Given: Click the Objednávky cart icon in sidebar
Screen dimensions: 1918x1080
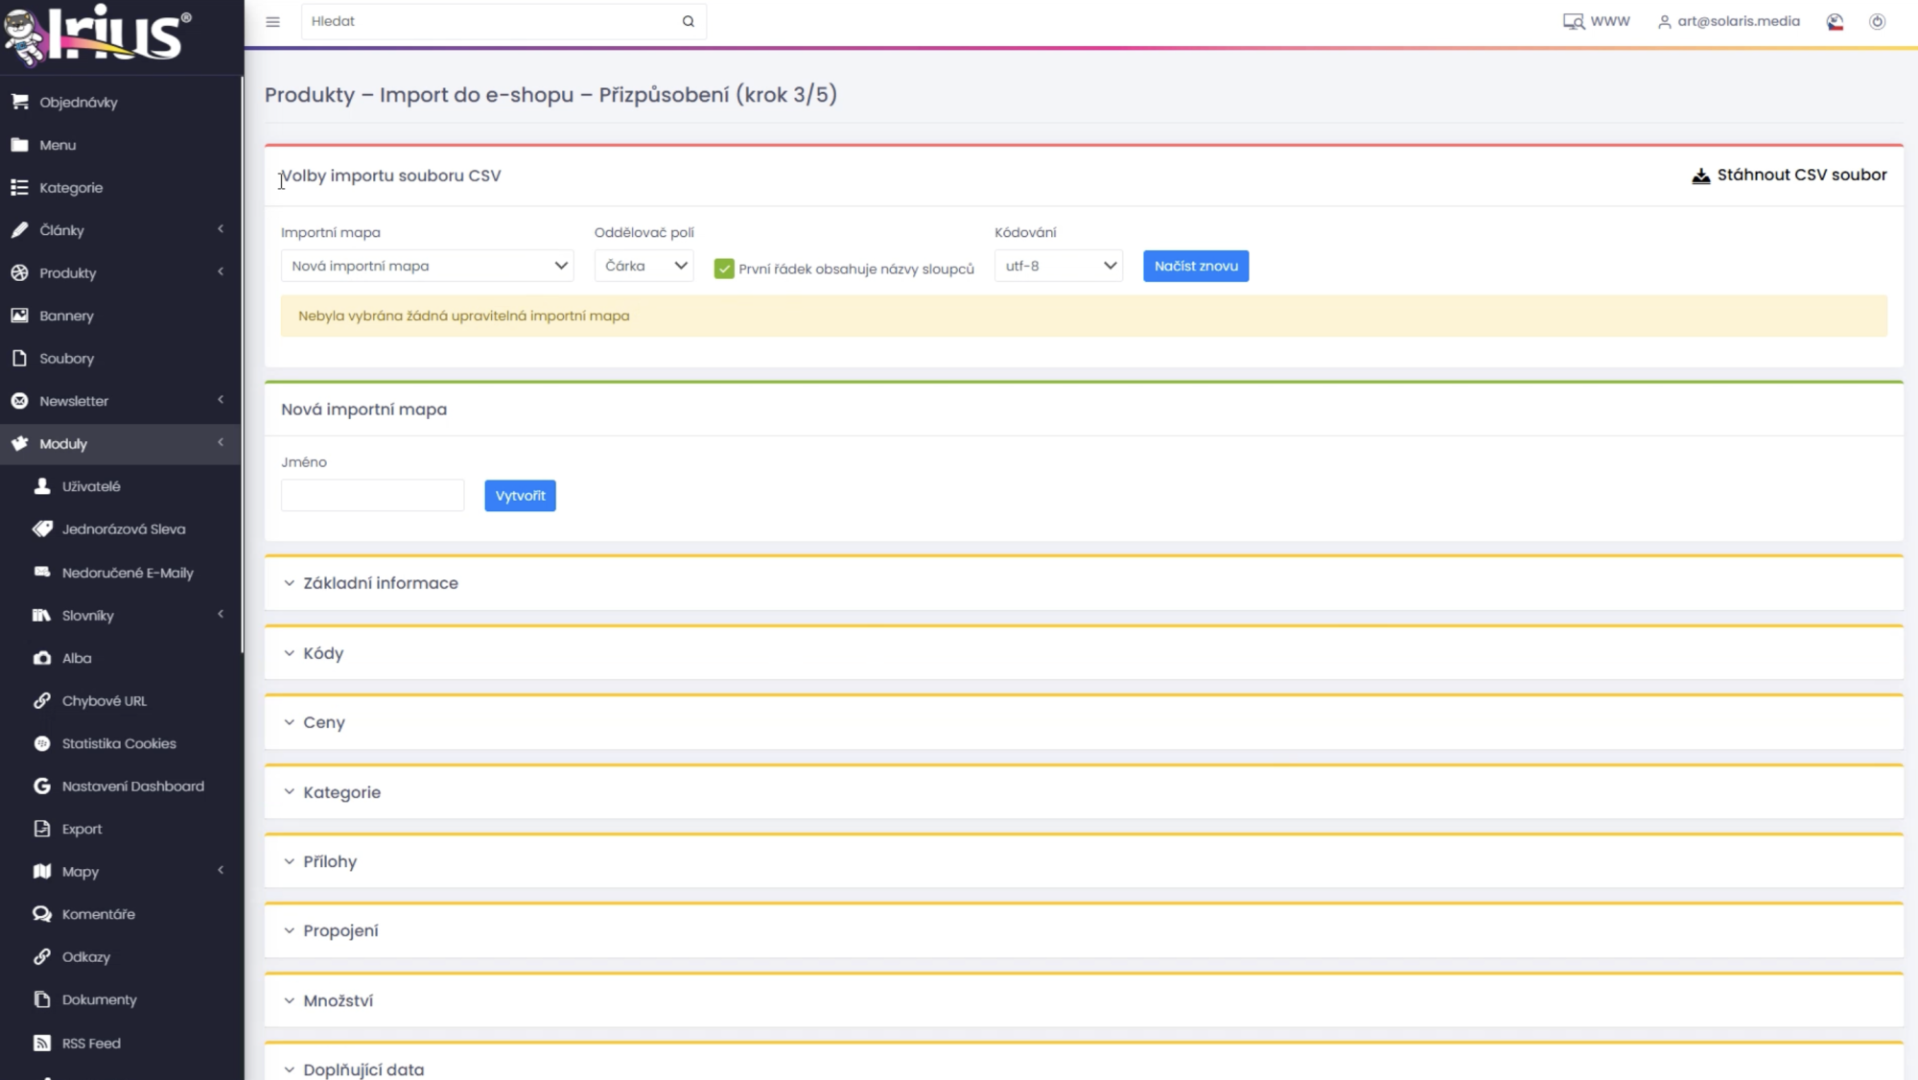Looking at the screenshot, I should [x=19, y=102].
